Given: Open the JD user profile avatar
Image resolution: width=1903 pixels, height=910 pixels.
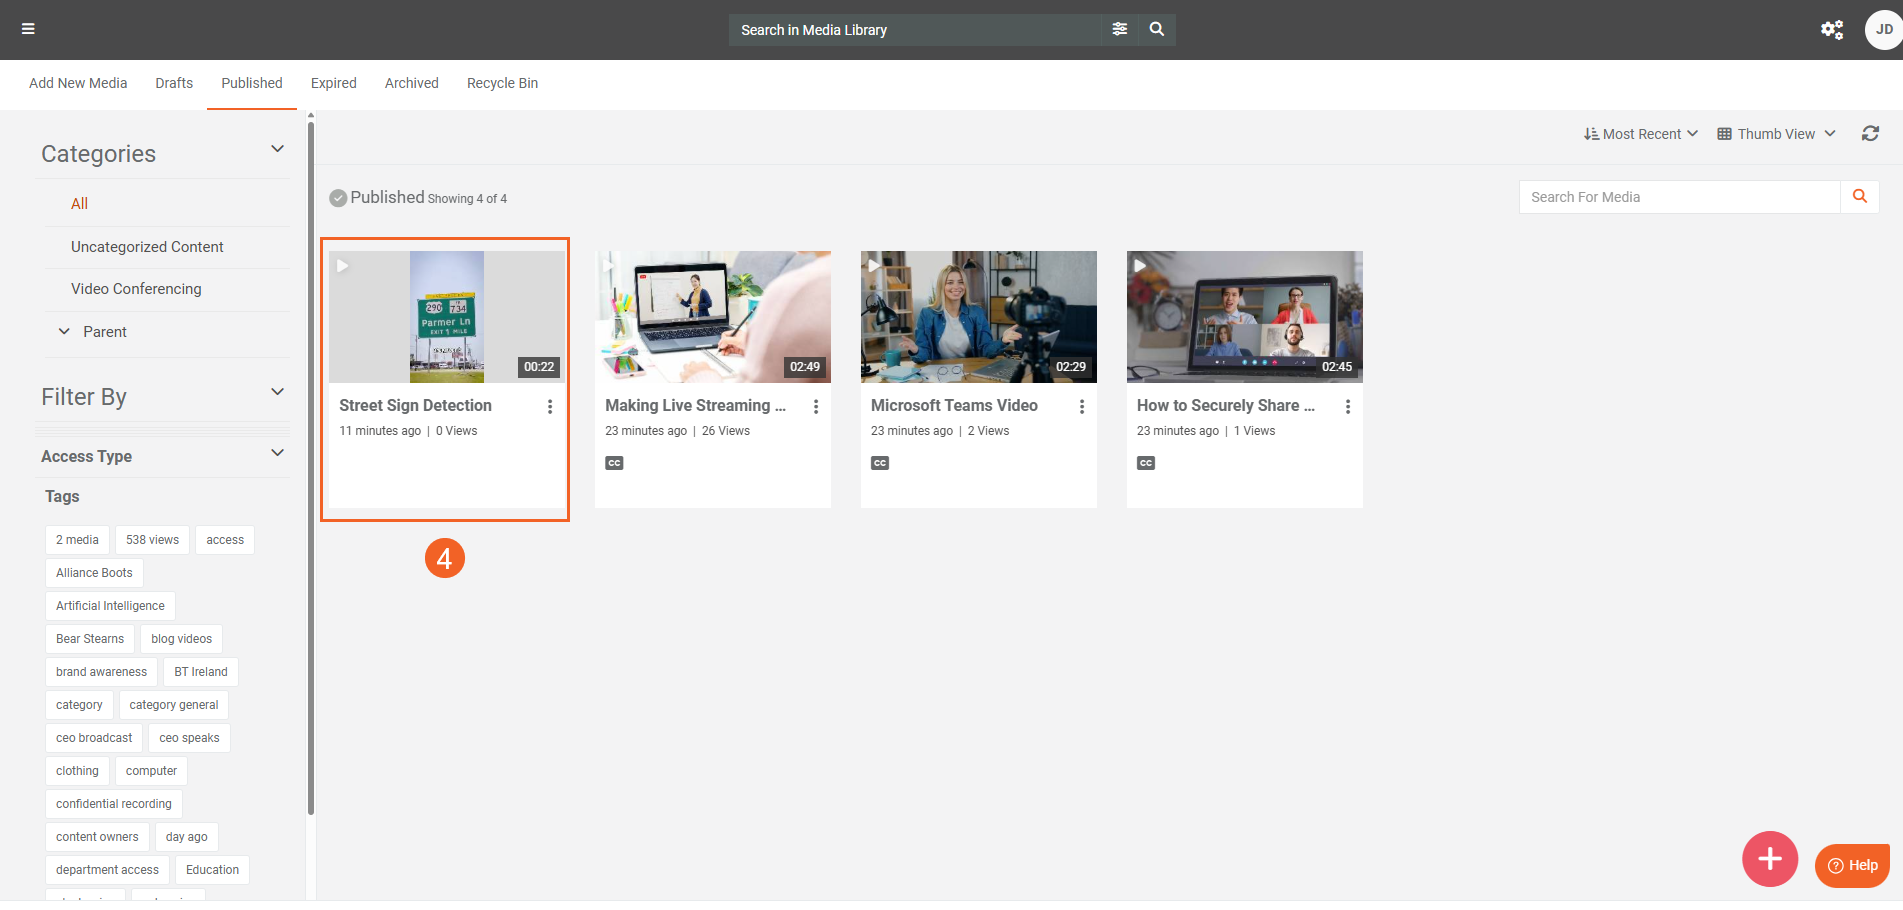Looking at the screenshot, I should coord(1883,30).
